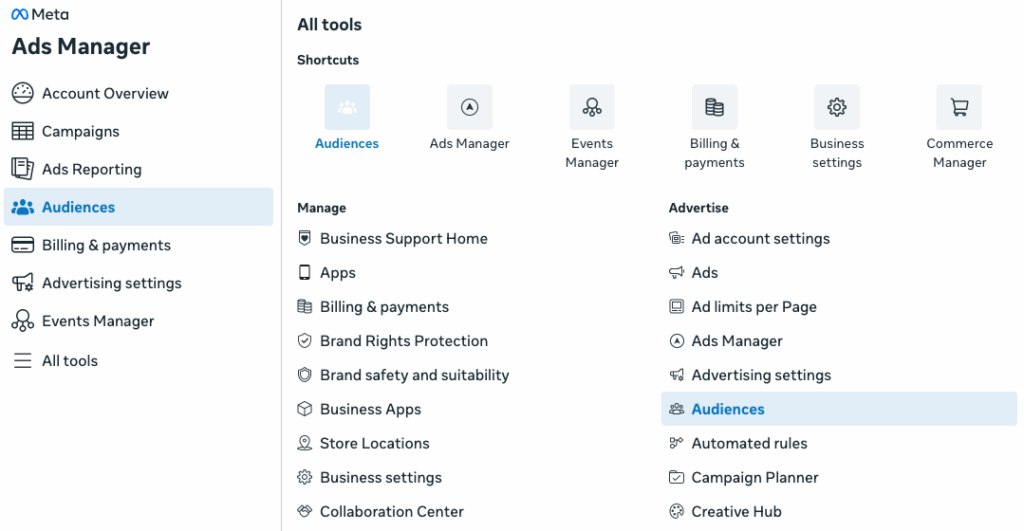
Task: Open the Commerce Manager cart shortcut icon
Action: [959, 107]
